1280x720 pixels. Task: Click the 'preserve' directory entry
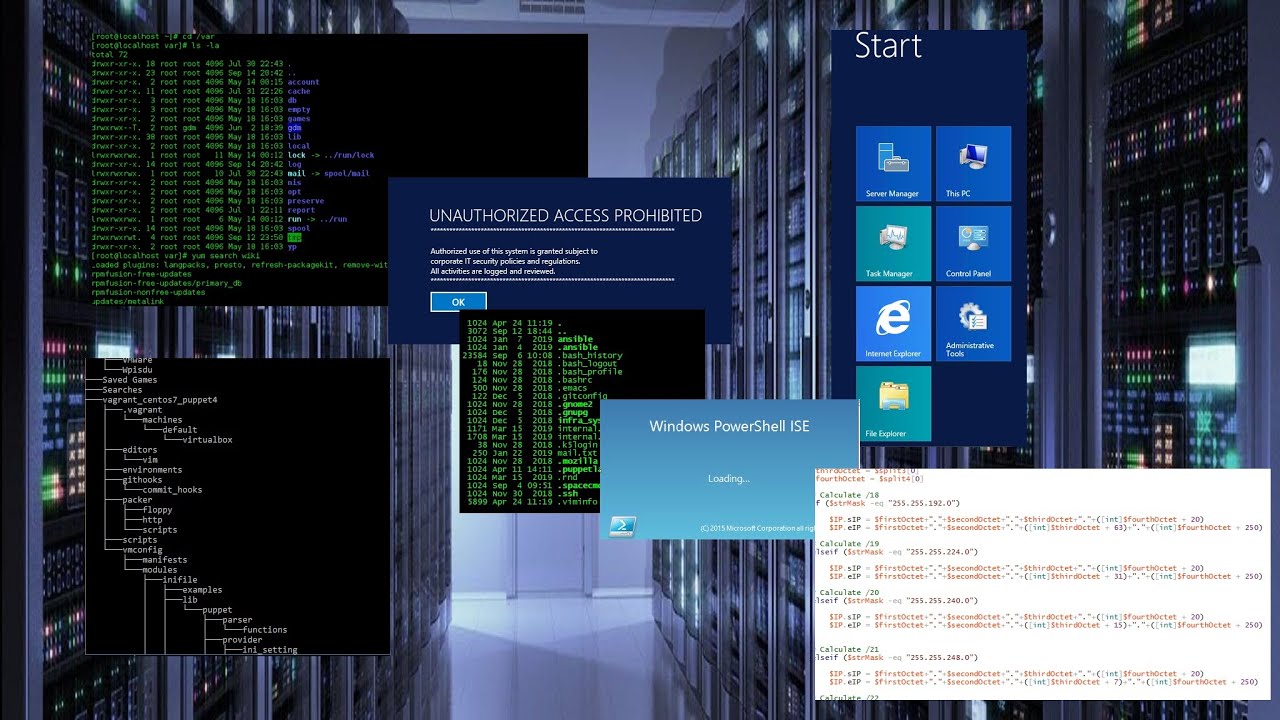(305, 201)
